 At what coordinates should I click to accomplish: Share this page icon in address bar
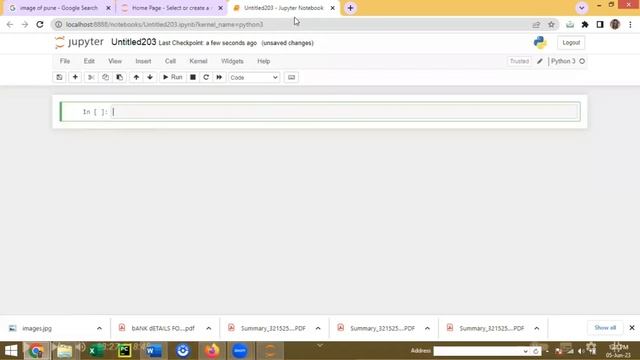click(x=536, y=24)
